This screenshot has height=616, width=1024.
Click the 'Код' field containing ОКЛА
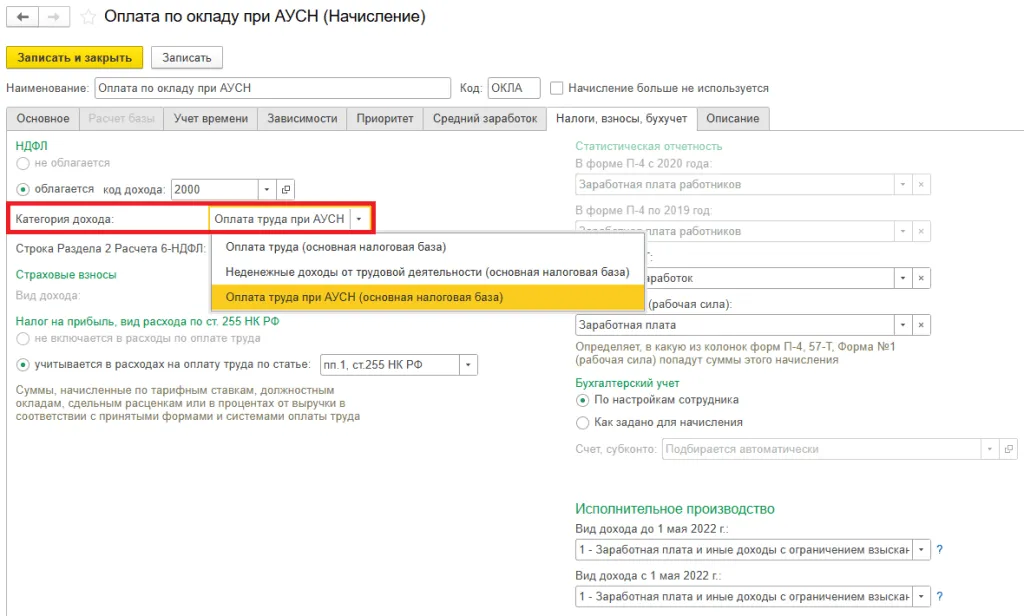tap(514, 88)
